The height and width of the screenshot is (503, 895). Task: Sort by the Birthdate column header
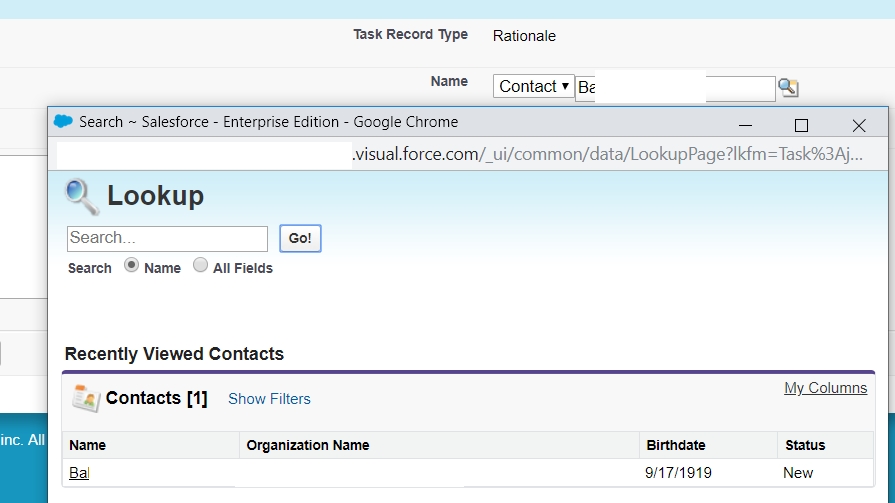[x=675, y=445]
